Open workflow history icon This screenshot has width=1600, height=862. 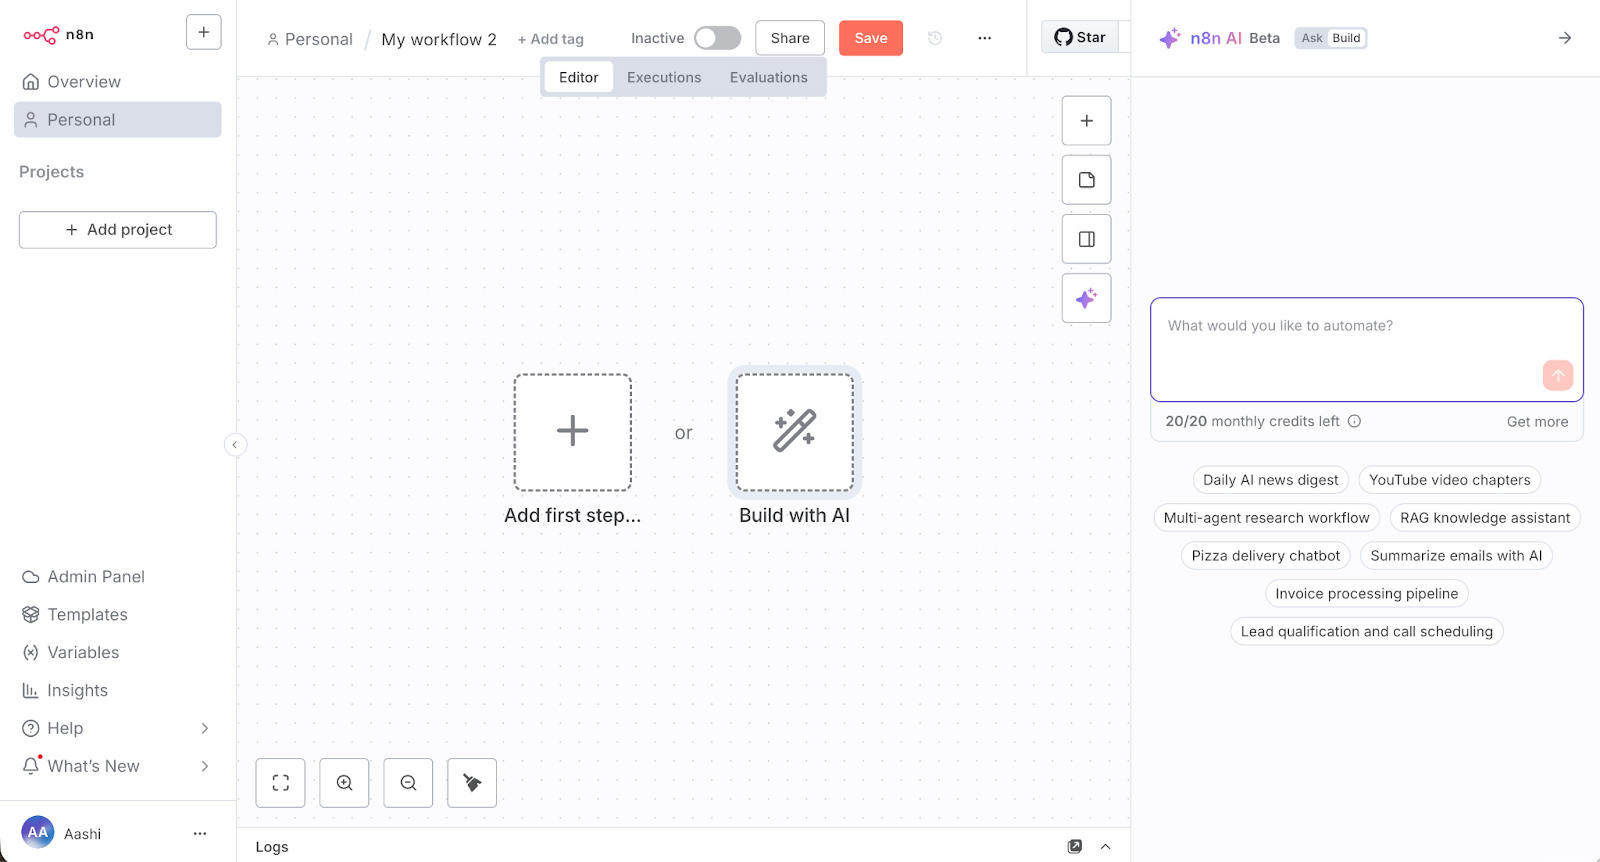click(x=935, y=38)
